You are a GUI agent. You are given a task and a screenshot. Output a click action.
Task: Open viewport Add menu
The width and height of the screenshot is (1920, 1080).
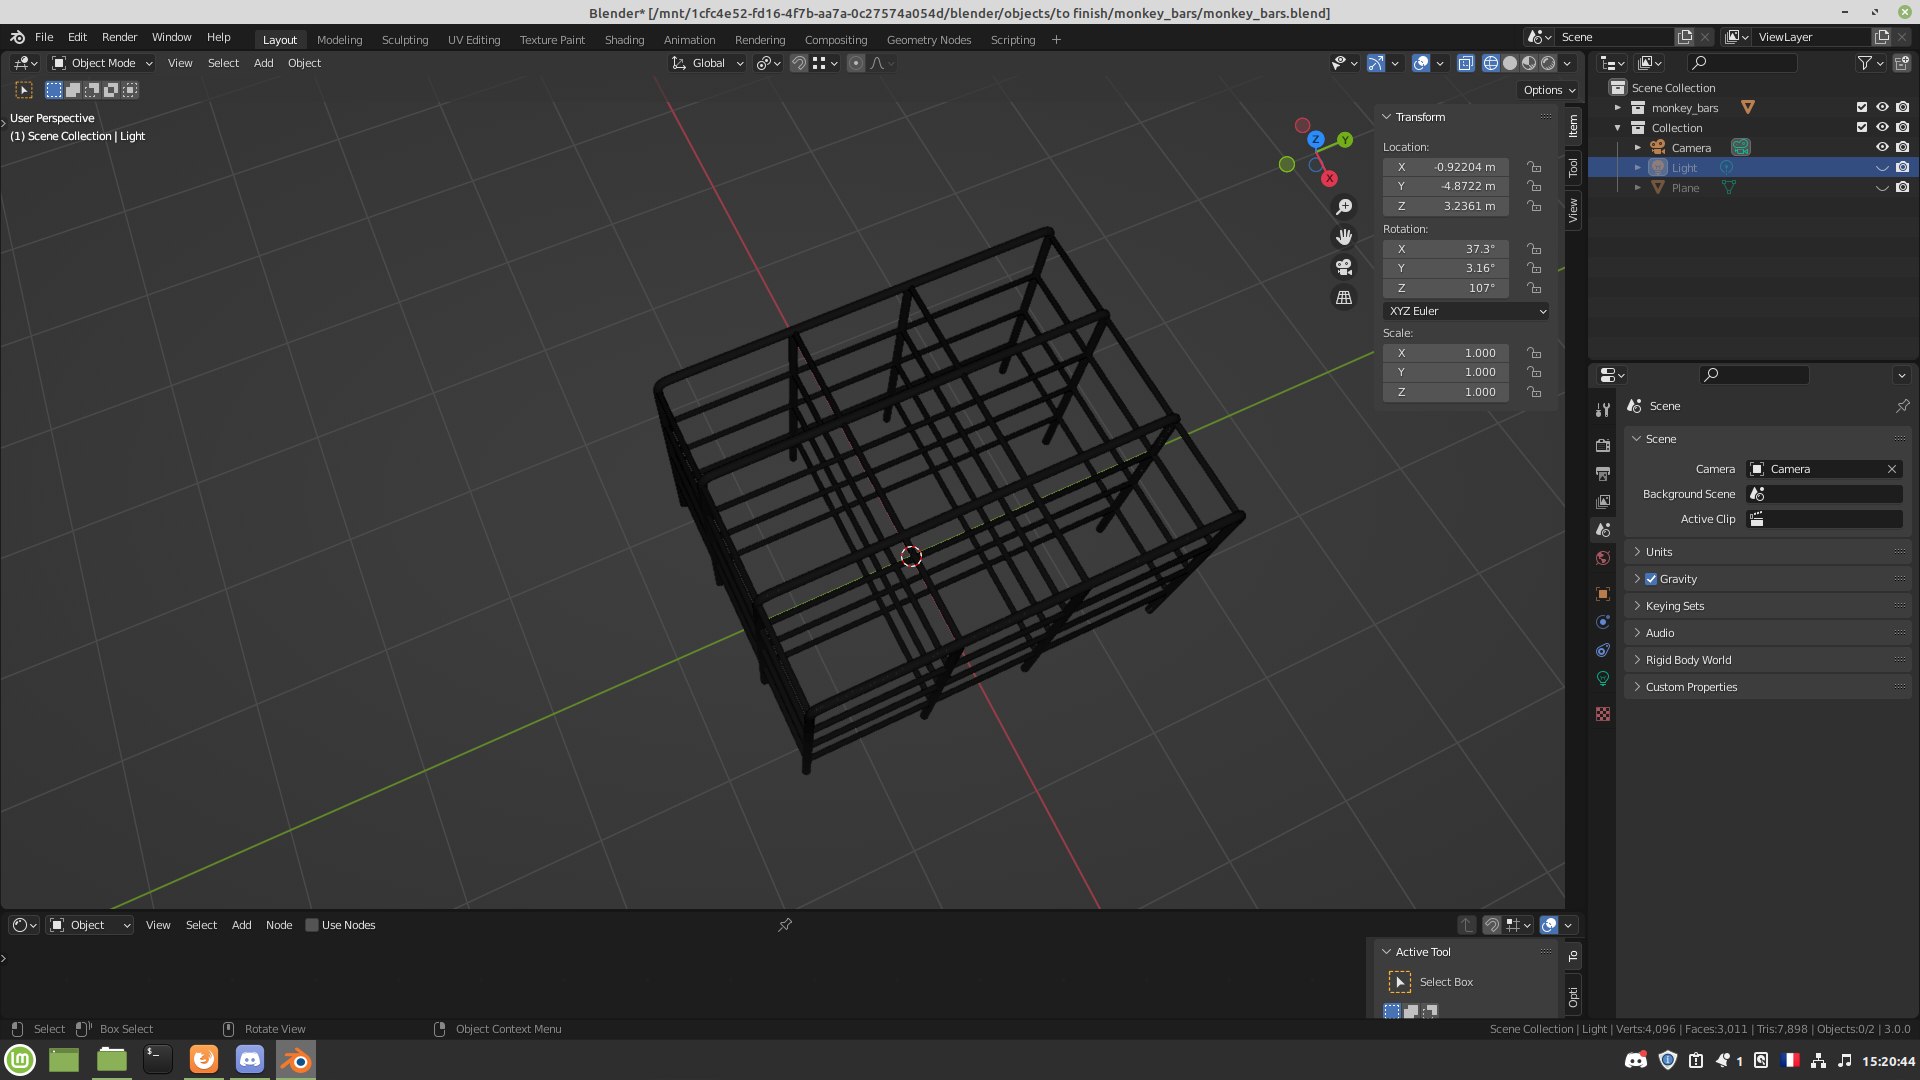(x=263, y=63)
